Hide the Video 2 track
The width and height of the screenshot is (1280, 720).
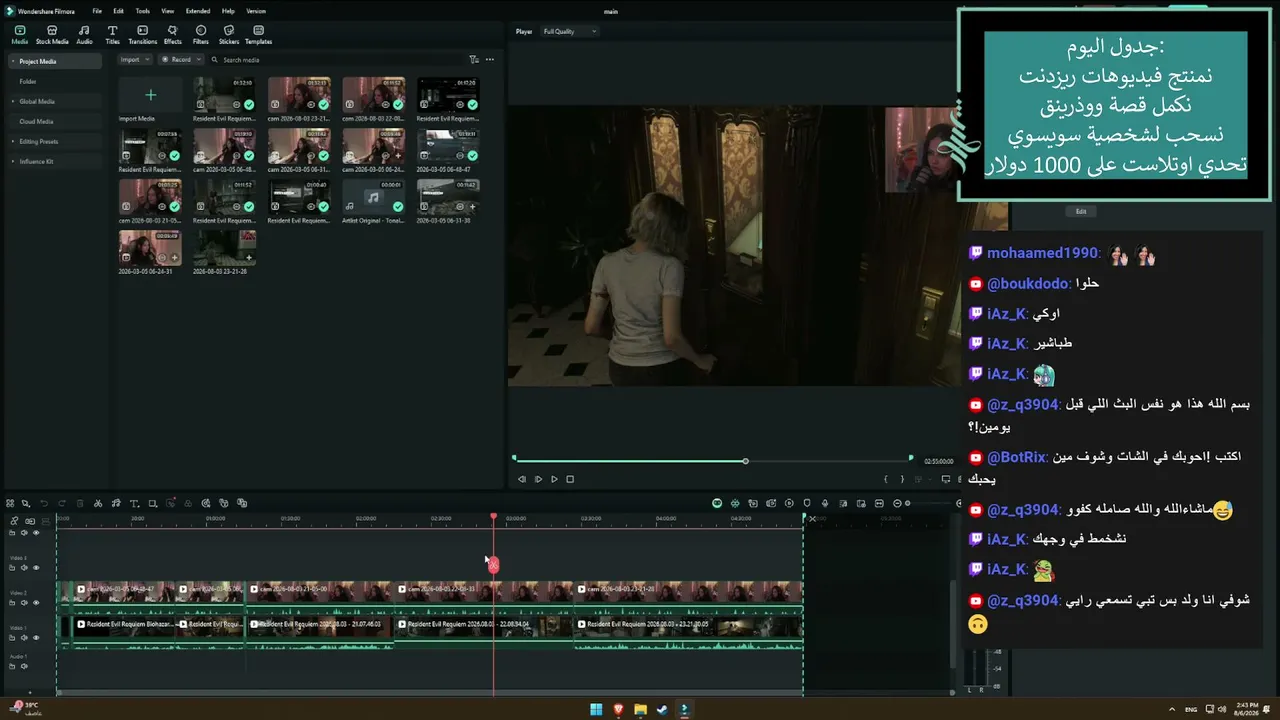tap(36, 603)
